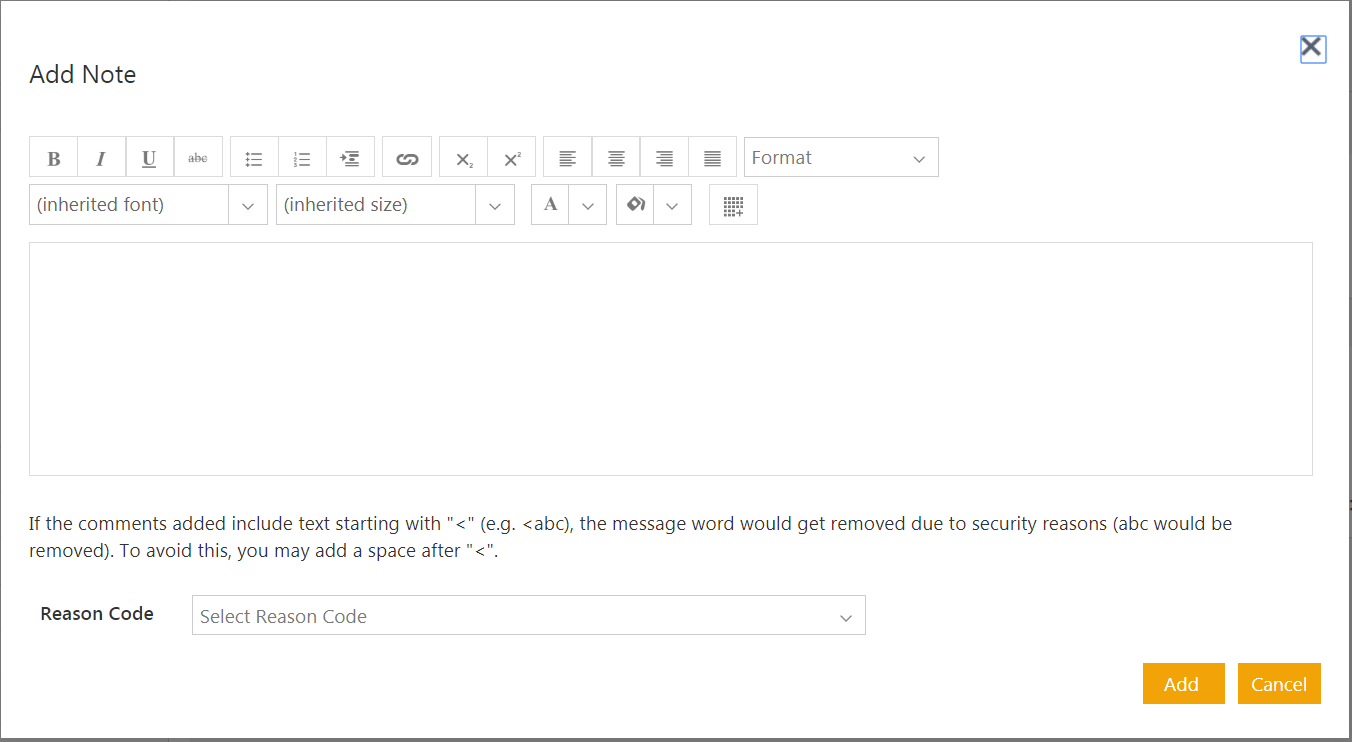Open the Select Reason Code dropdown
Image resolution: width=1352 pixels, height=742 pixels.
(x=528, y=616)
